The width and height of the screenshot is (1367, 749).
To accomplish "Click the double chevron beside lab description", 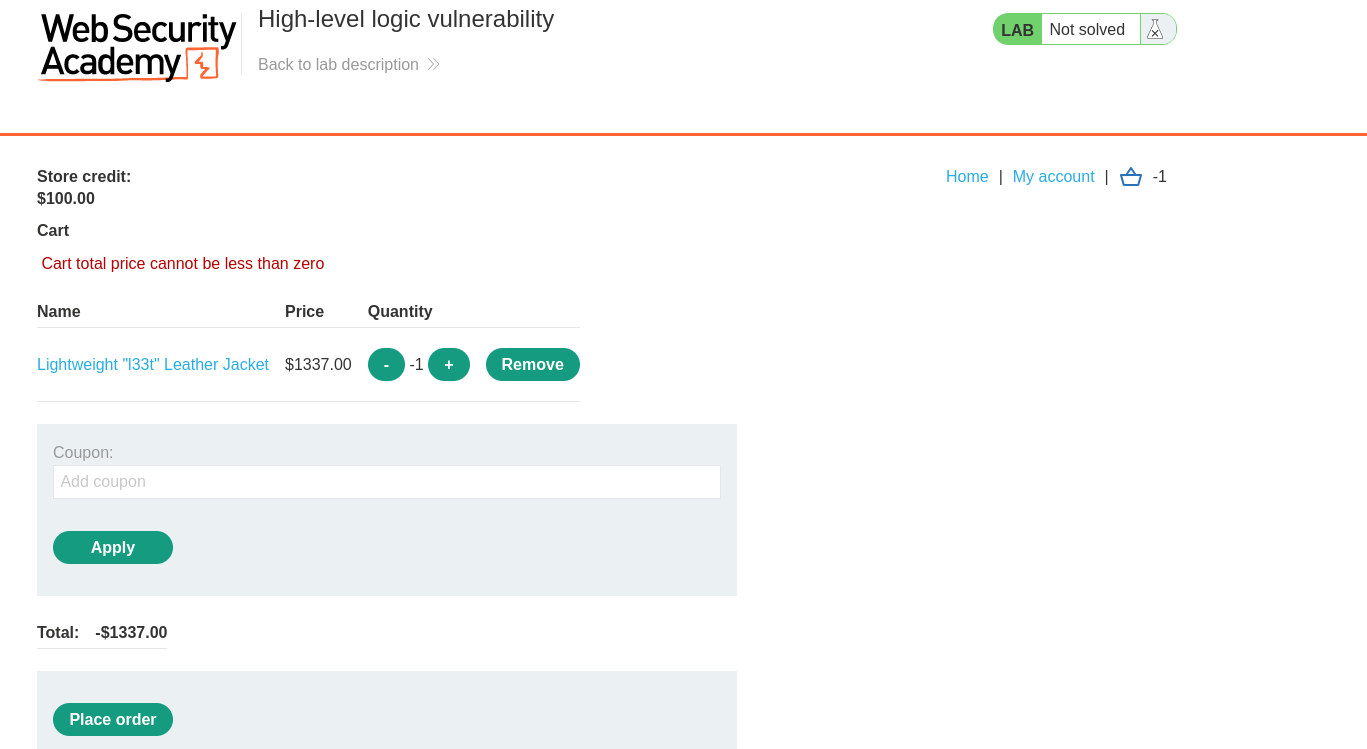I will 433,64.
